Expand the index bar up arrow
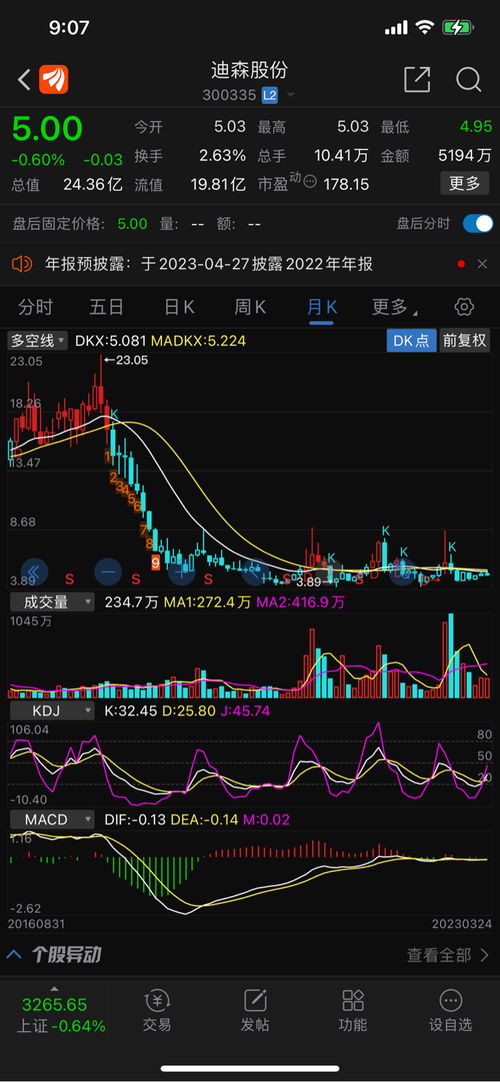500x1082 pixels. click(54, 988)
